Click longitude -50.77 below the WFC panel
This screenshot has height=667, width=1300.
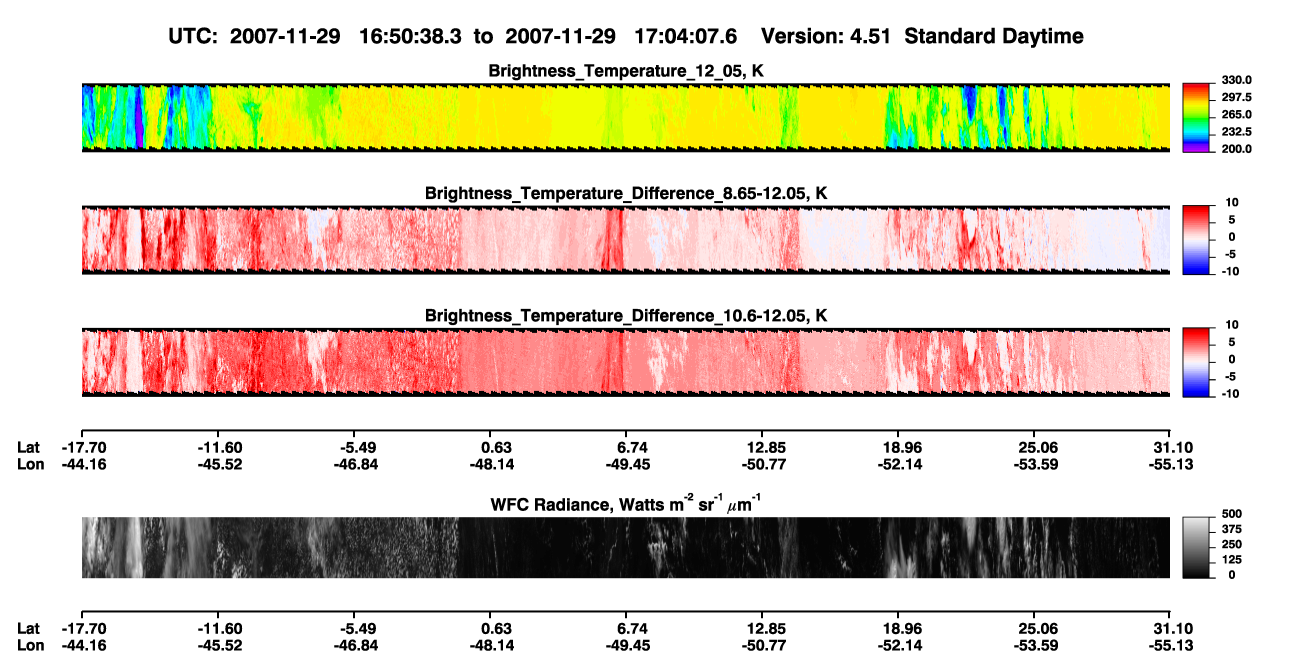(x=764, y=645)
